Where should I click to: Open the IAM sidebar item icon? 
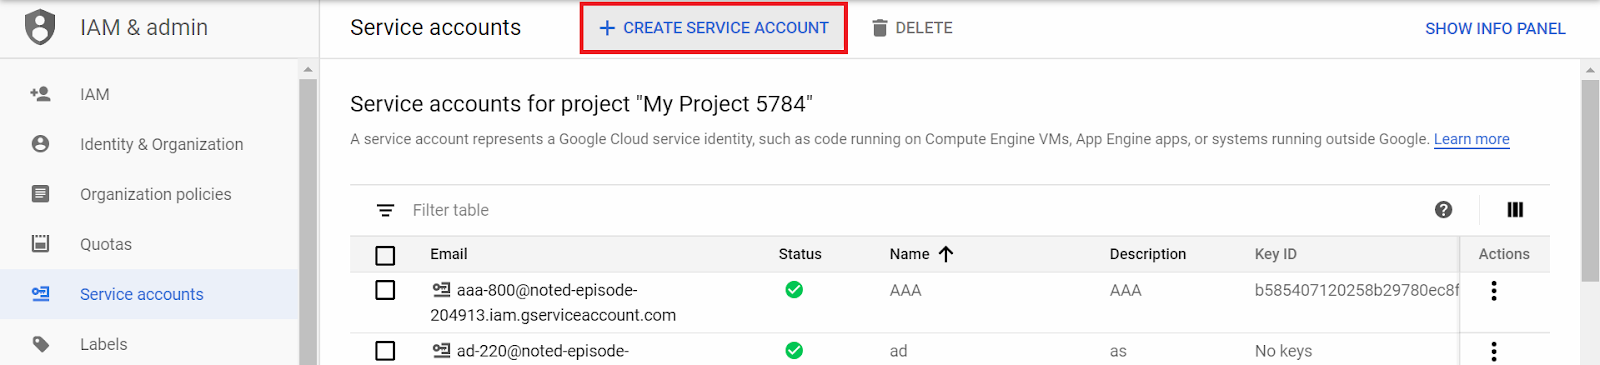40,94
